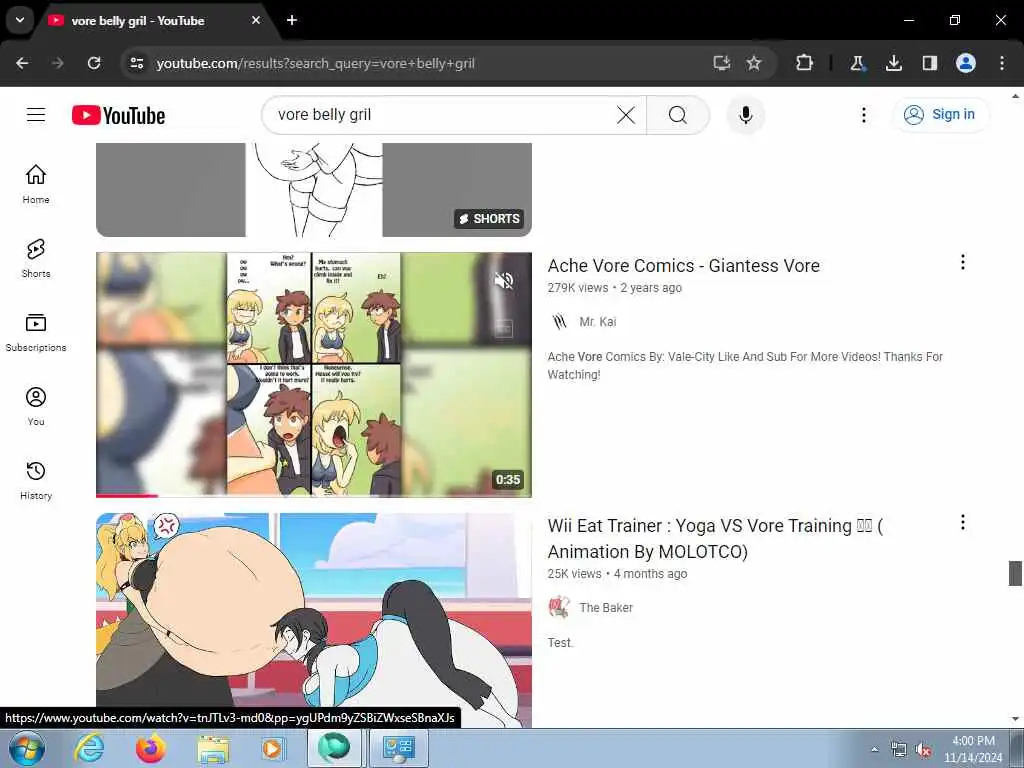Show hidden system tray icons
1024x768 pixels.
click(x=874, y=749)
